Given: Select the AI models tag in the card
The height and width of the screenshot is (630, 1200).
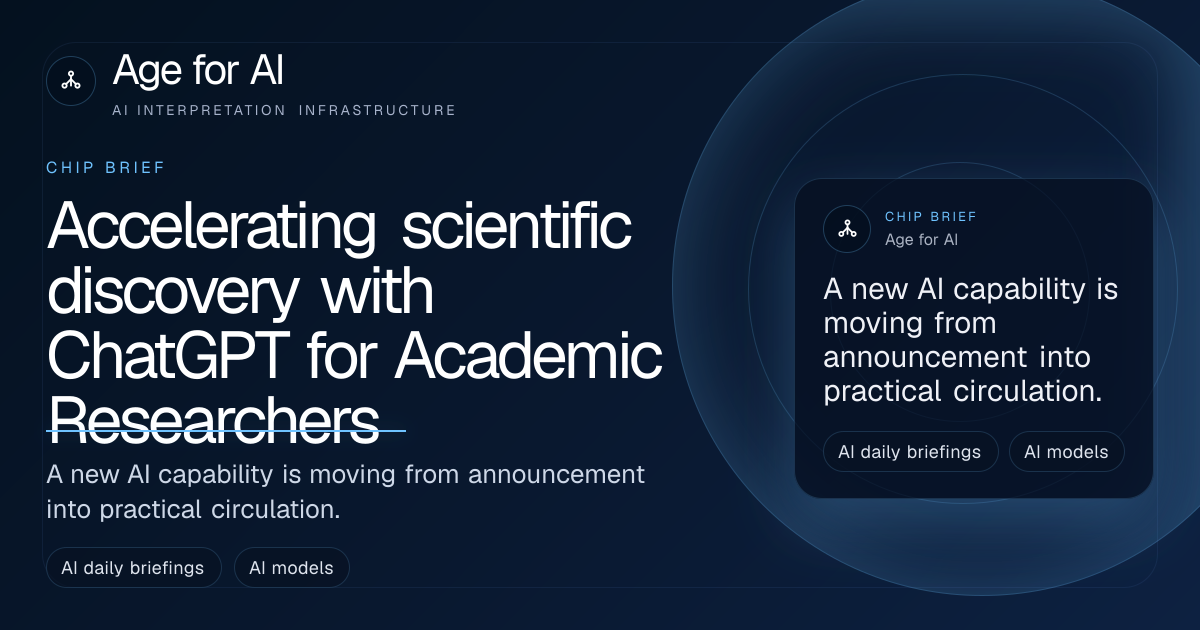Looking at the screenshot, I should pyautogui.click(x=1067, y=452).
